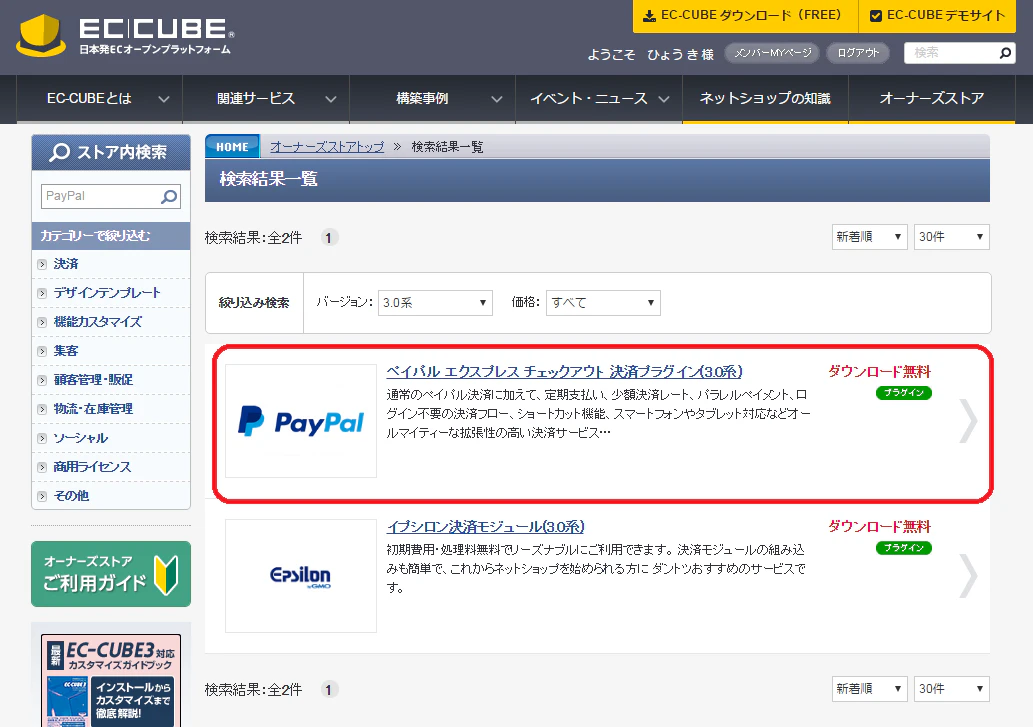The height and width of the screenshot is (727, 1033).
Task: Expand the EC-CUBEとは menu
Action: [99, 99]
